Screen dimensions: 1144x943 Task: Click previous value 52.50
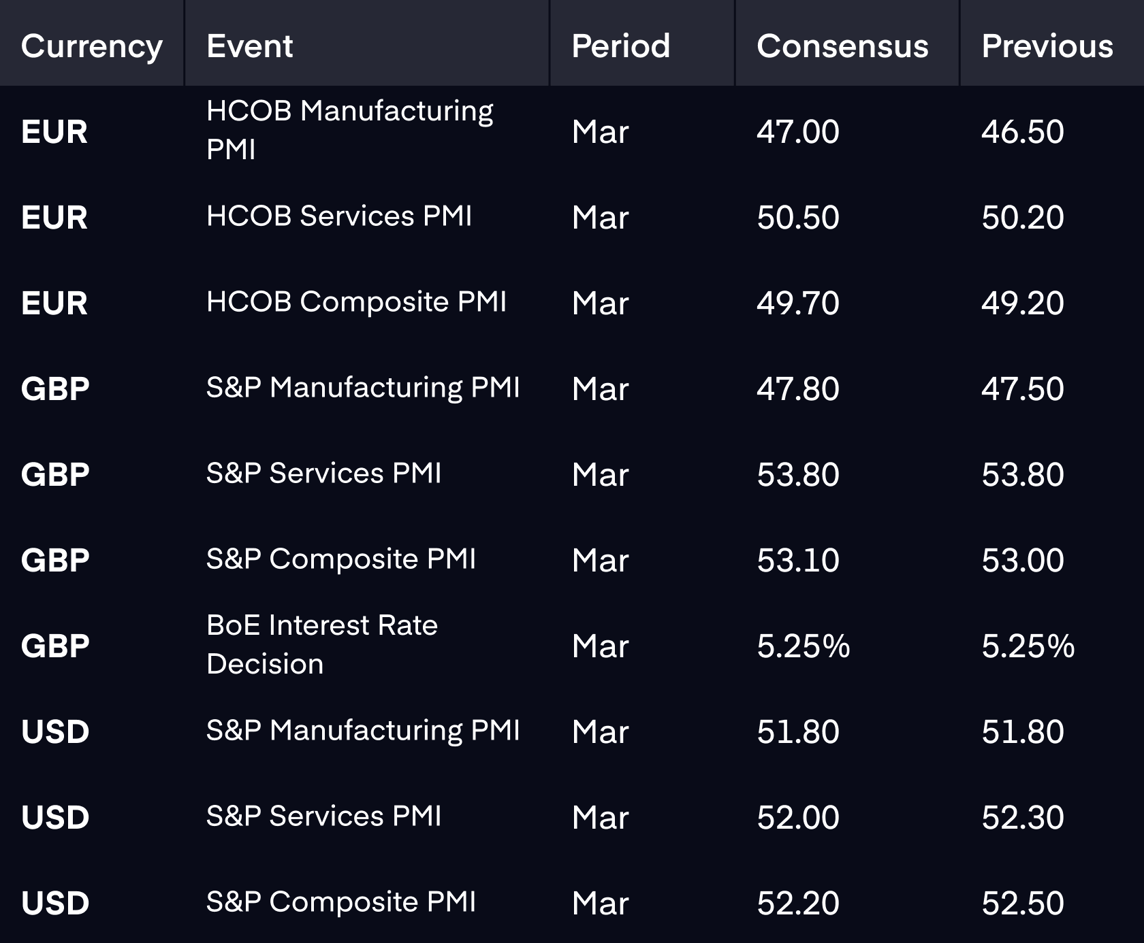[1023, 904]
